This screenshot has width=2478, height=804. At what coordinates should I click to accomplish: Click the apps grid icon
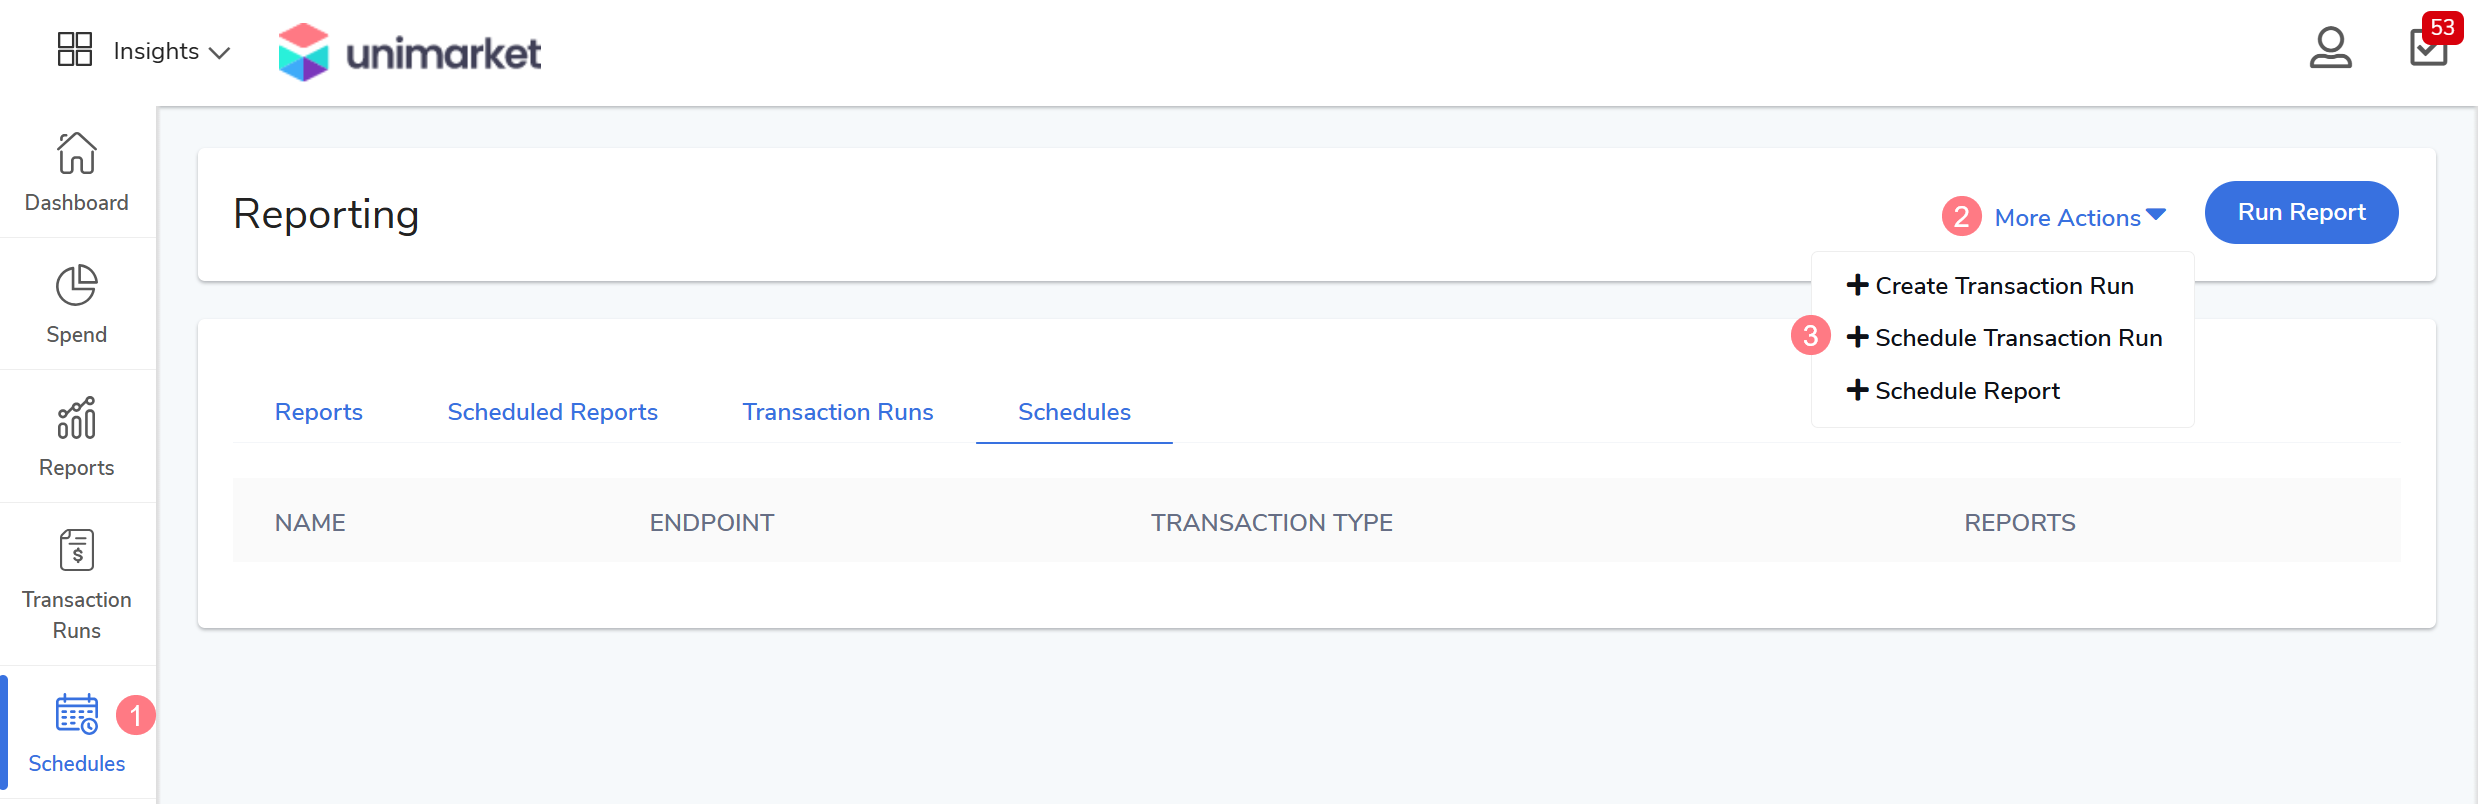tap(75, 49)
